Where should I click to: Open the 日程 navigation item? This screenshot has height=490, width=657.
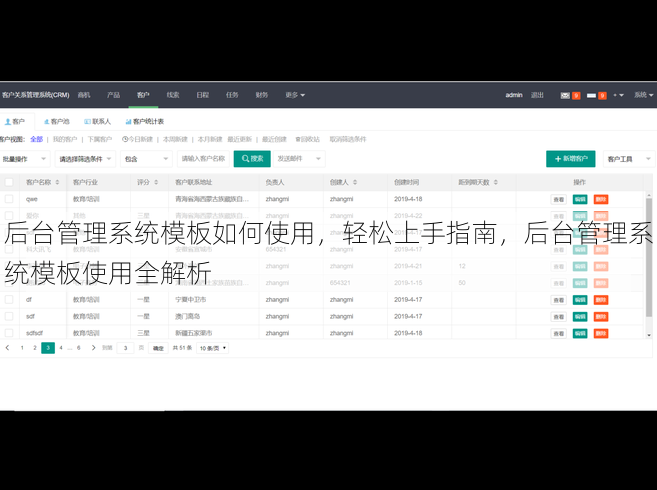click(x=203, y=95)
